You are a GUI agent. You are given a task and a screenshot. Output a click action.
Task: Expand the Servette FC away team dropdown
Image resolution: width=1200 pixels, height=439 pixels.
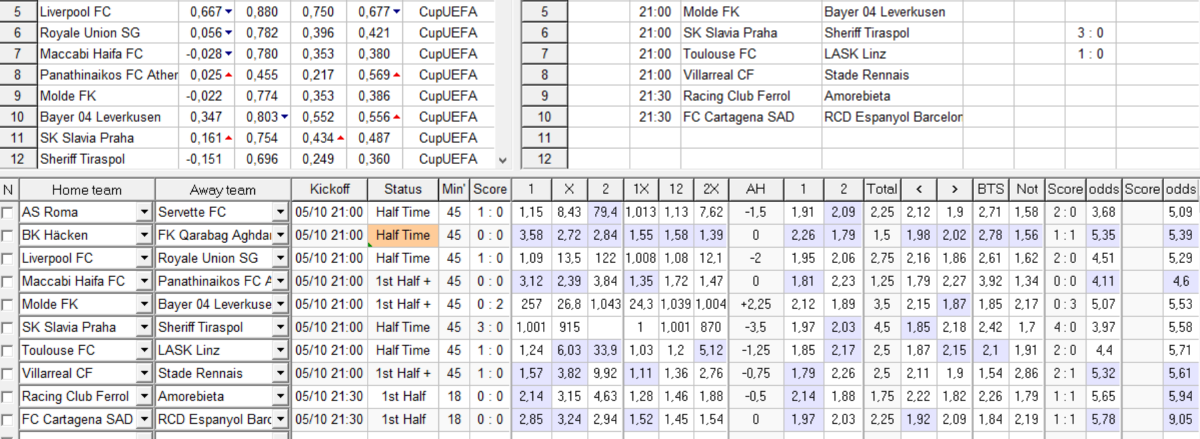pyautogui.click(x=281, y=213)
